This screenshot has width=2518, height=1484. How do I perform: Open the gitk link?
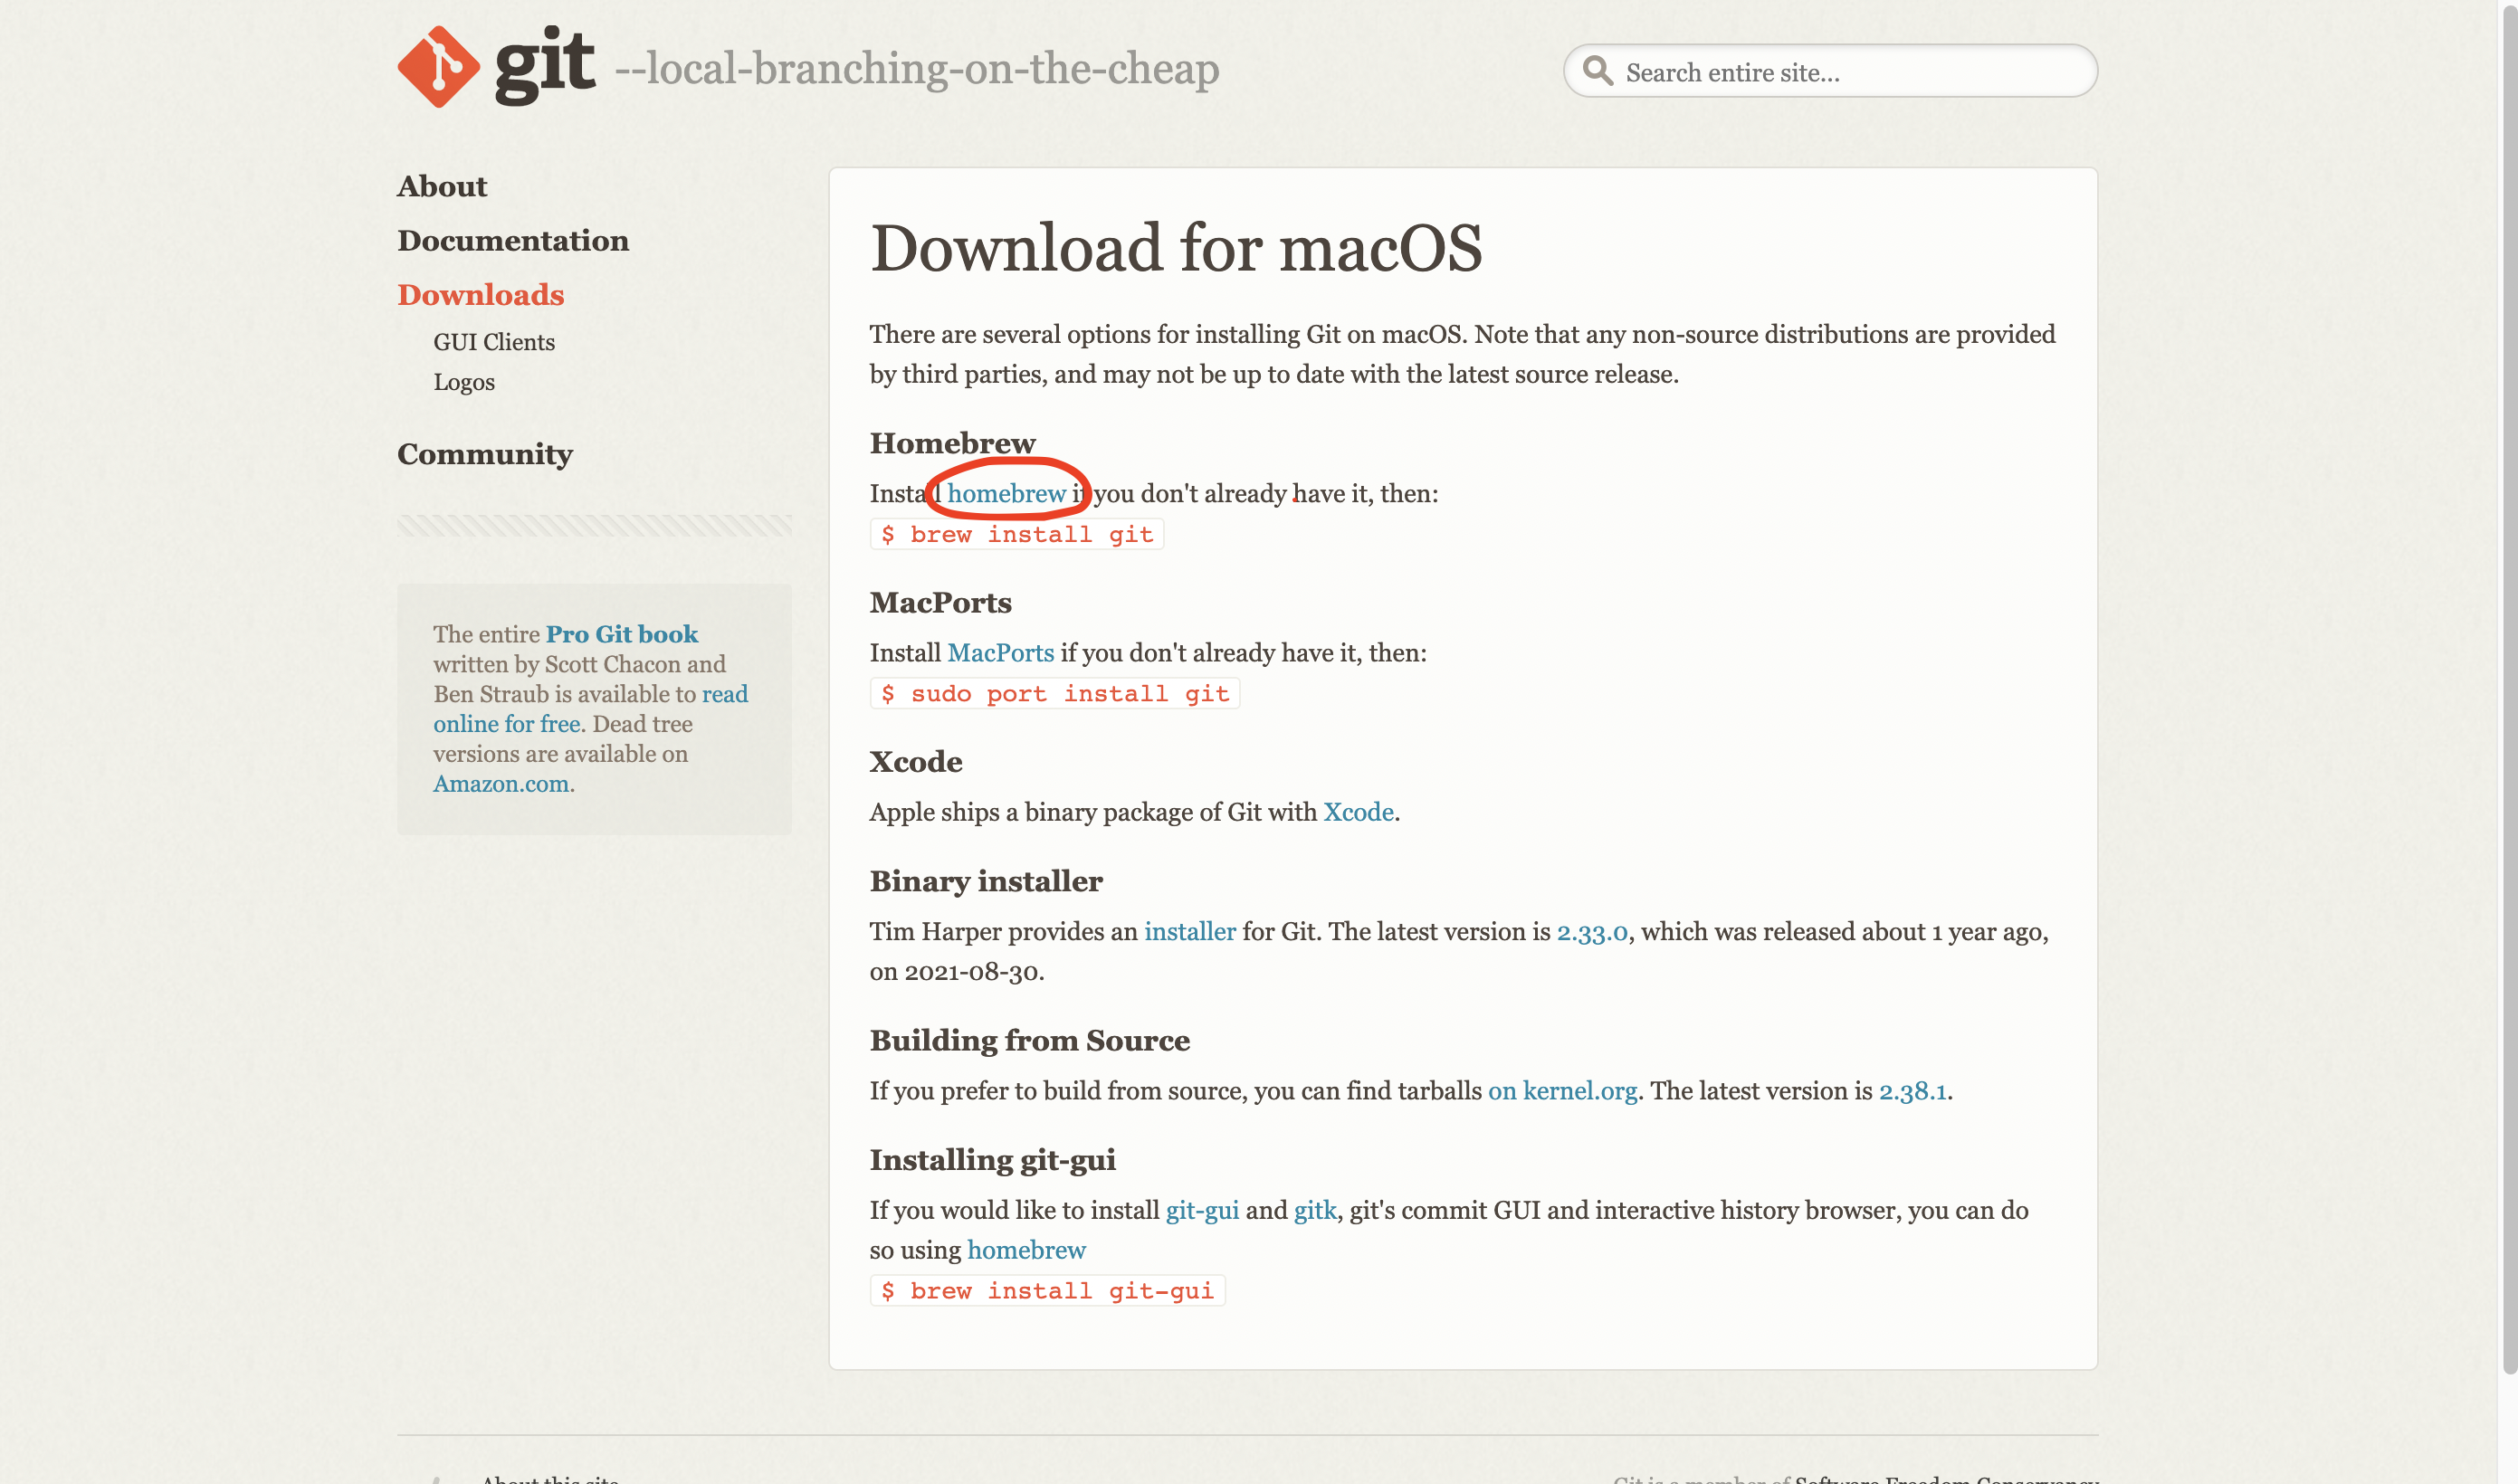tap(1314, 1210)
